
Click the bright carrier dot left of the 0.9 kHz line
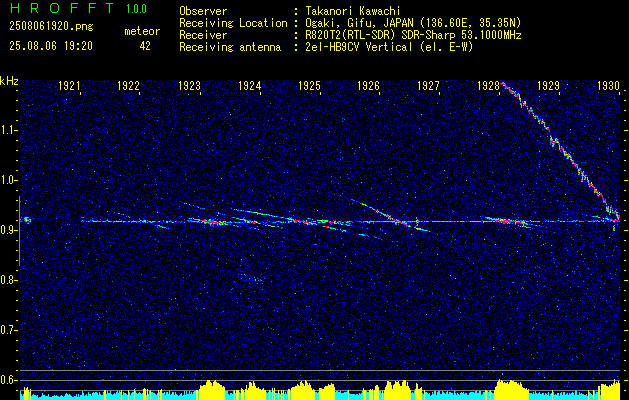tap(27, 220)
